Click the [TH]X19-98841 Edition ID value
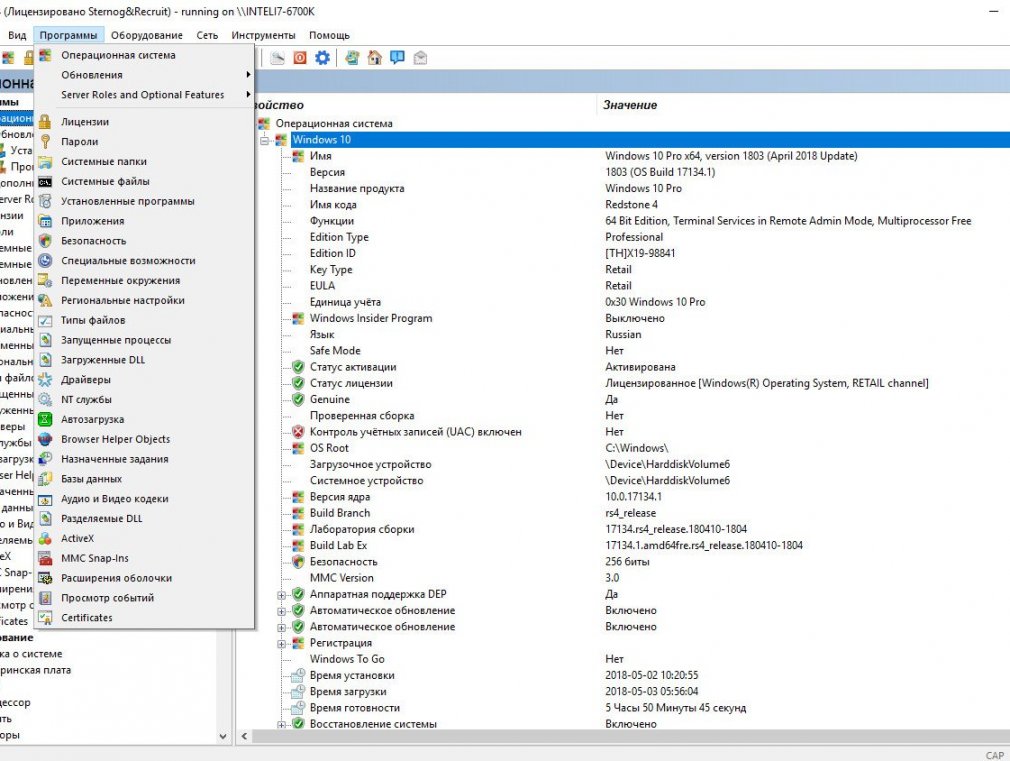This screenshot has width=1010, height=761. (x=640, y=253)
